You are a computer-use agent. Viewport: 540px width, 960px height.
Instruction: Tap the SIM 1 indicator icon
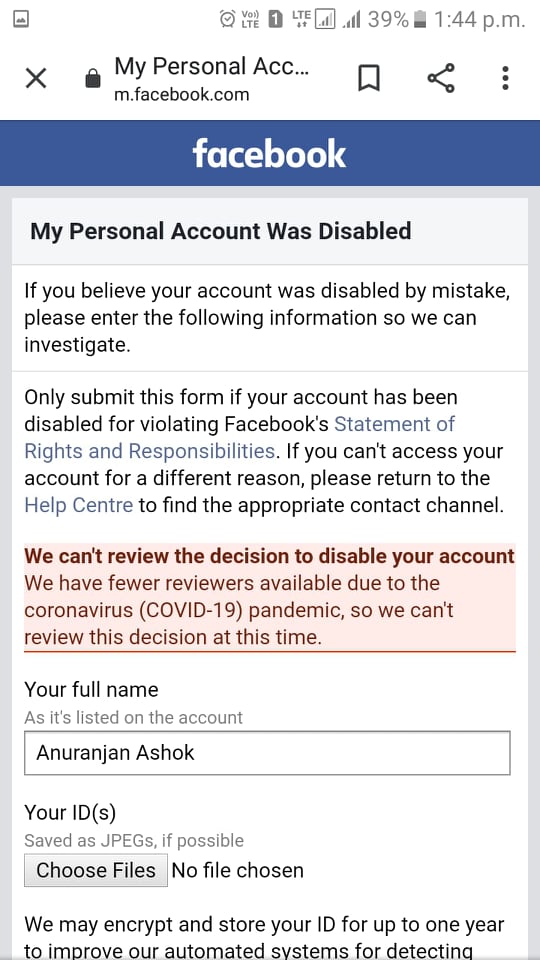pyautogui.click(x=276, y=20)
